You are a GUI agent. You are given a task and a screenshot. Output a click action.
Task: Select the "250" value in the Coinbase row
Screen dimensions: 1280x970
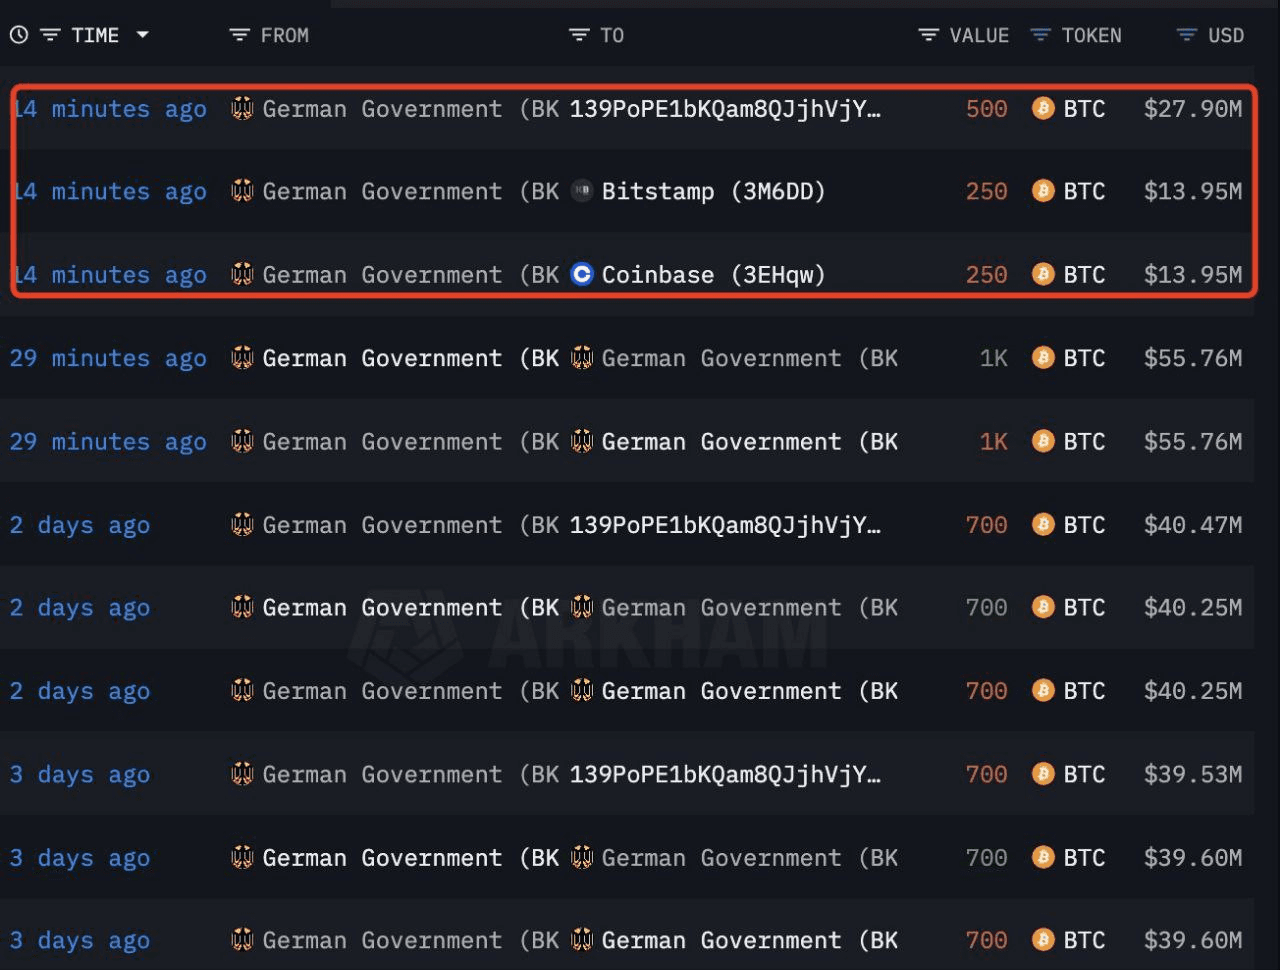[x=986, y=274]
